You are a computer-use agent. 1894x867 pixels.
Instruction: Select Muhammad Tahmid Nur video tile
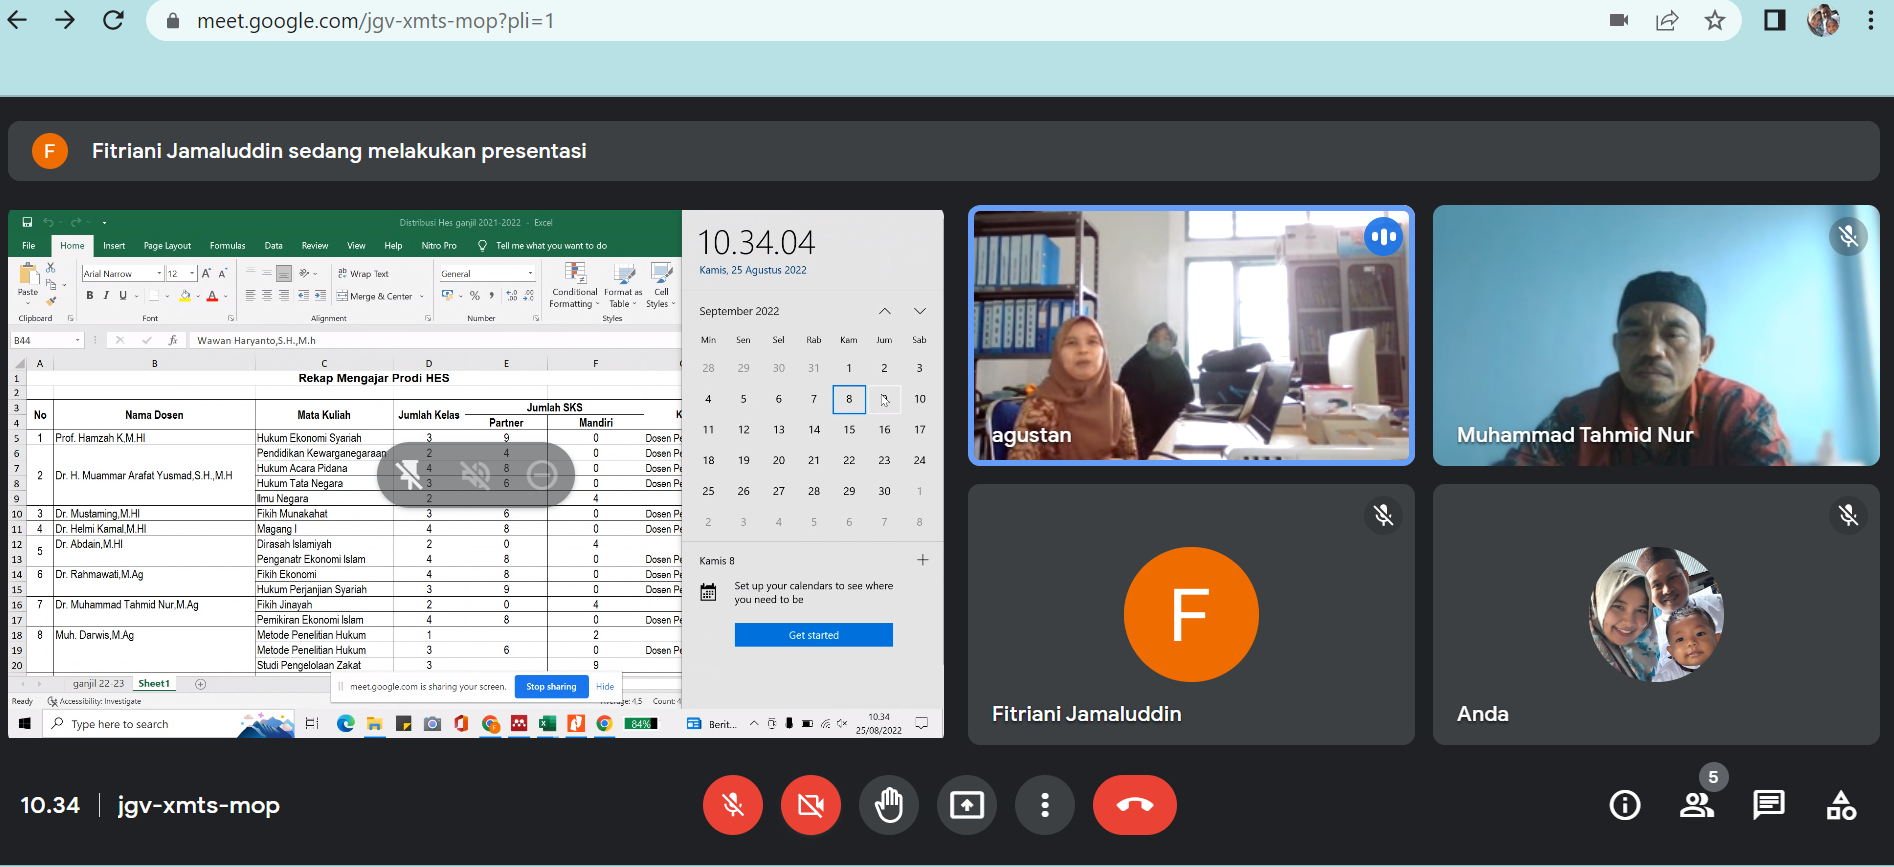click(1655, 336)
